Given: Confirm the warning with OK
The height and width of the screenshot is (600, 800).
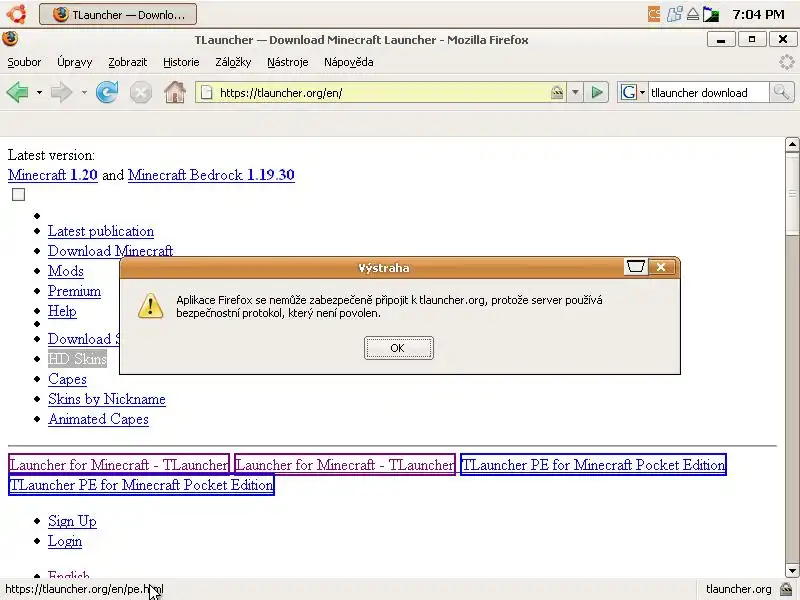Looking at the screenshot, I should (398, 348).
